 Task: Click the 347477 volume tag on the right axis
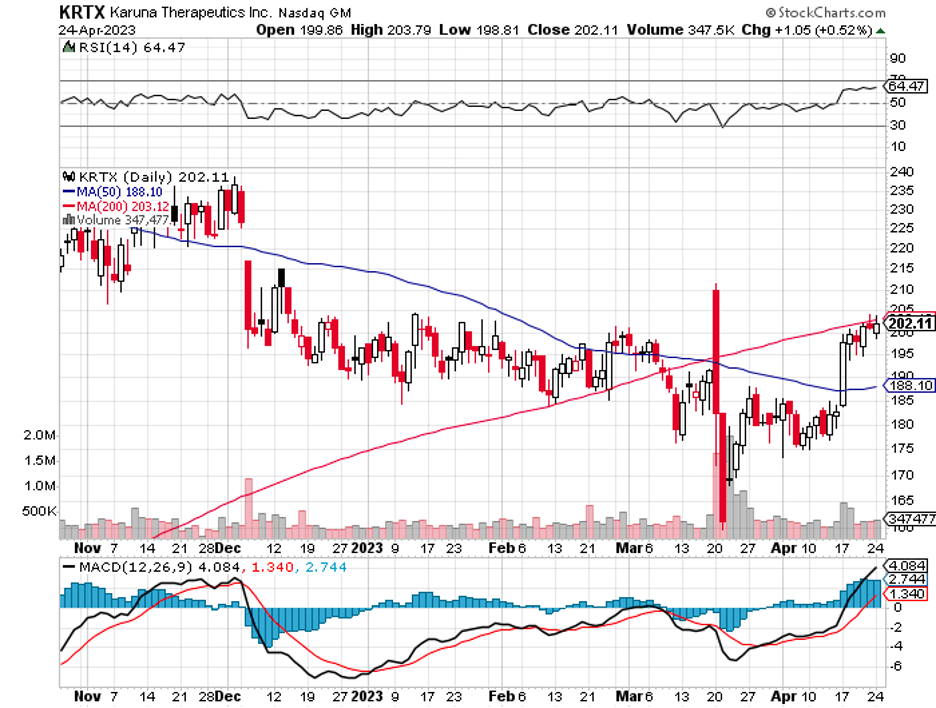click(910, 519)
